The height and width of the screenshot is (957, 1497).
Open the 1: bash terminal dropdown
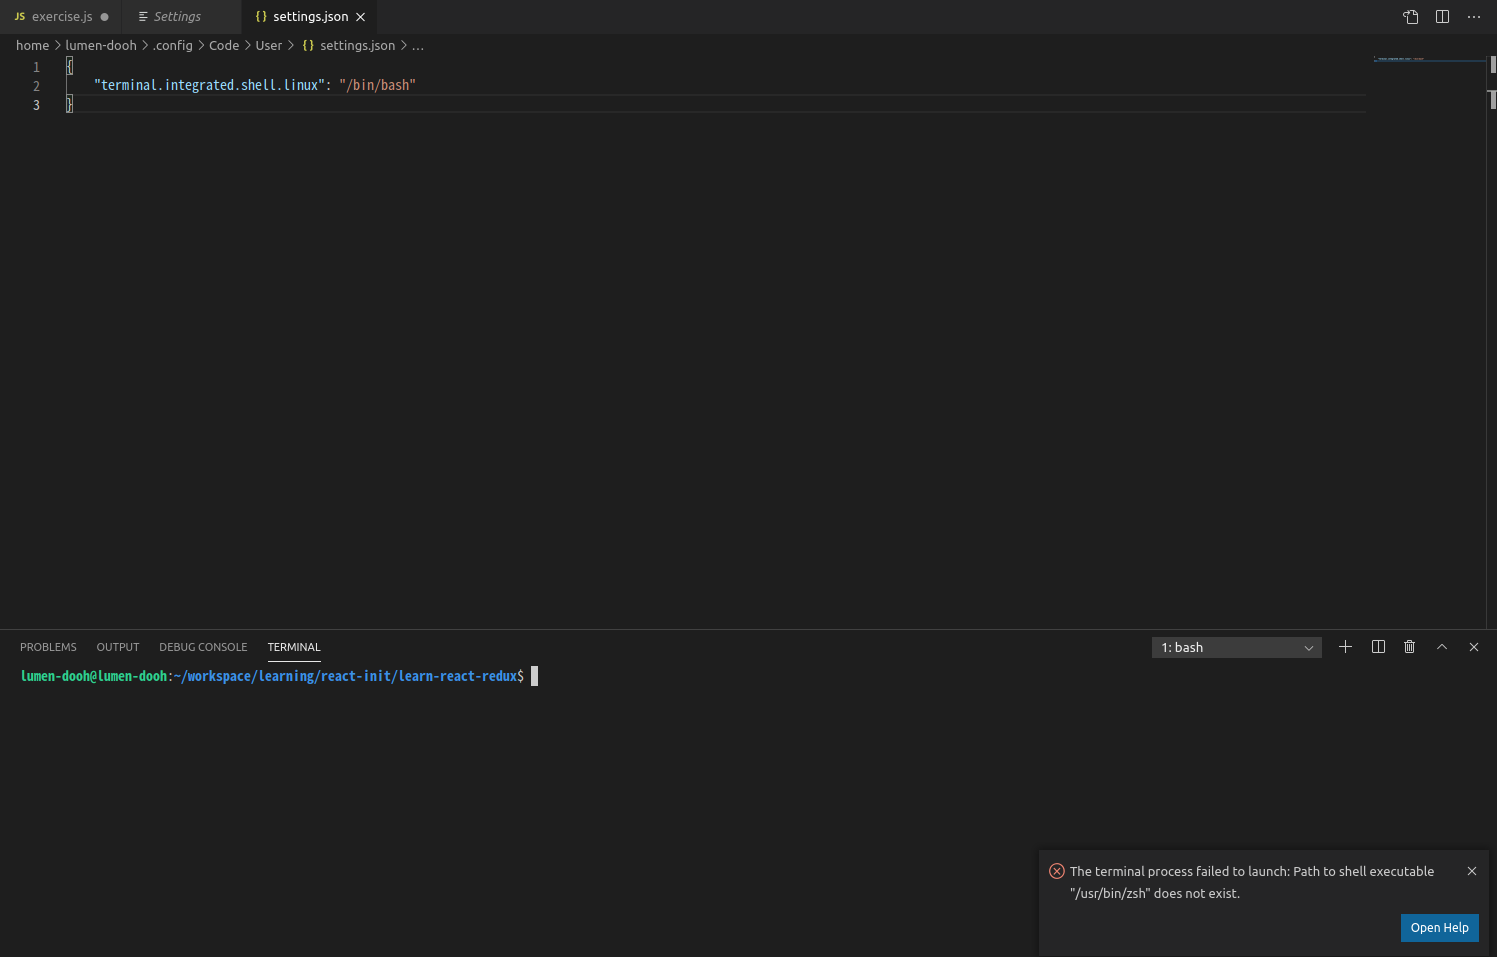click(x=1236, y=647)
